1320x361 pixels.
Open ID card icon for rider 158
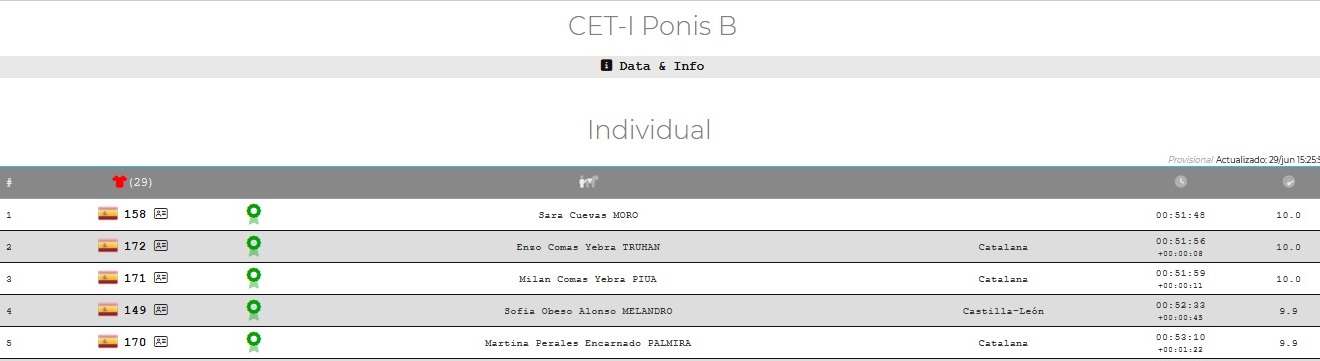(161, 214)
